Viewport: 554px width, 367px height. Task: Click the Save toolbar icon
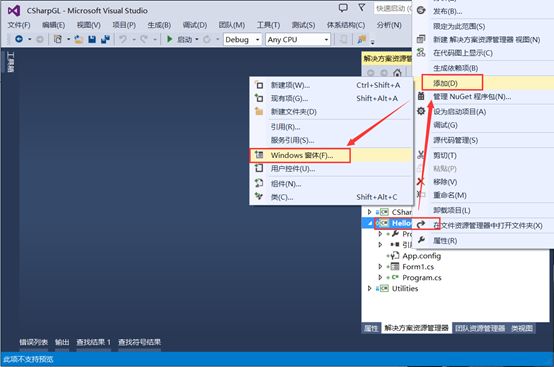pos(92,39)
